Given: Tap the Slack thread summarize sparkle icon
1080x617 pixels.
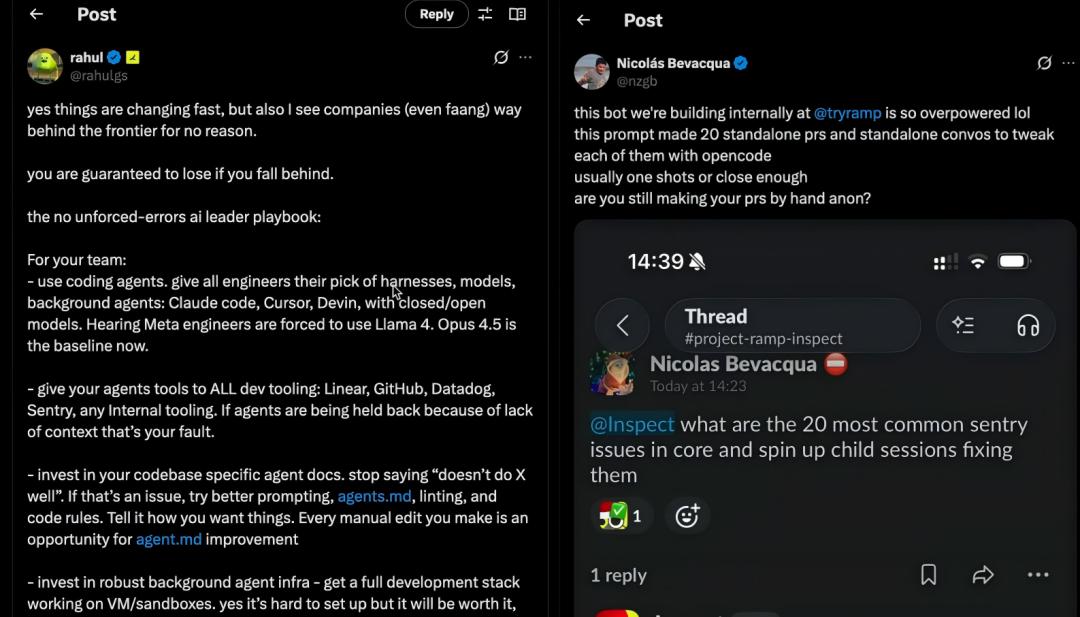Looking at the screenshot, I should [x=963, y=325].
